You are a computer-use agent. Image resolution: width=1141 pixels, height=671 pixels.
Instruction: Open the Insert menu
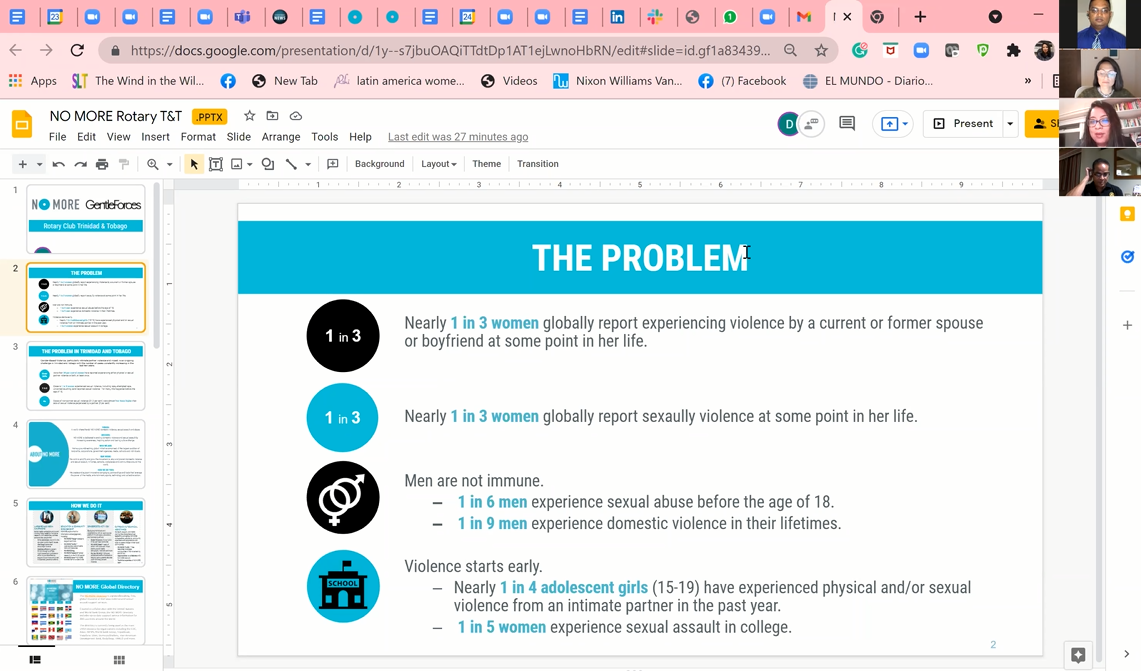click(155, 137)
